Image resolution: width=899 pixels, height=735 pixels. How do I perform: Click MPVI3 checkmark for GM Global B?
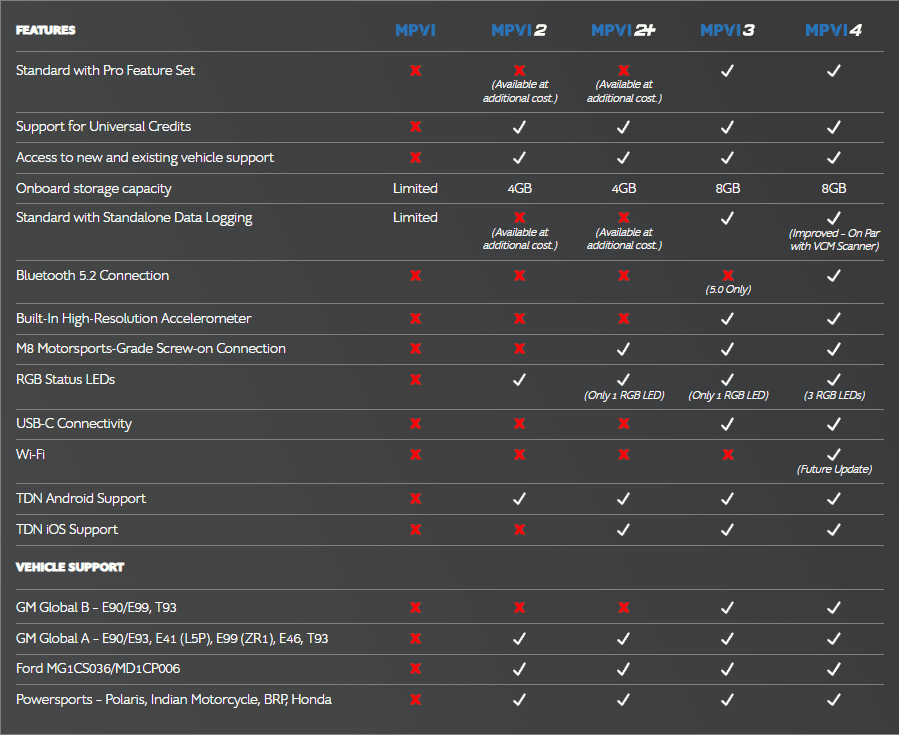(728, 608)
